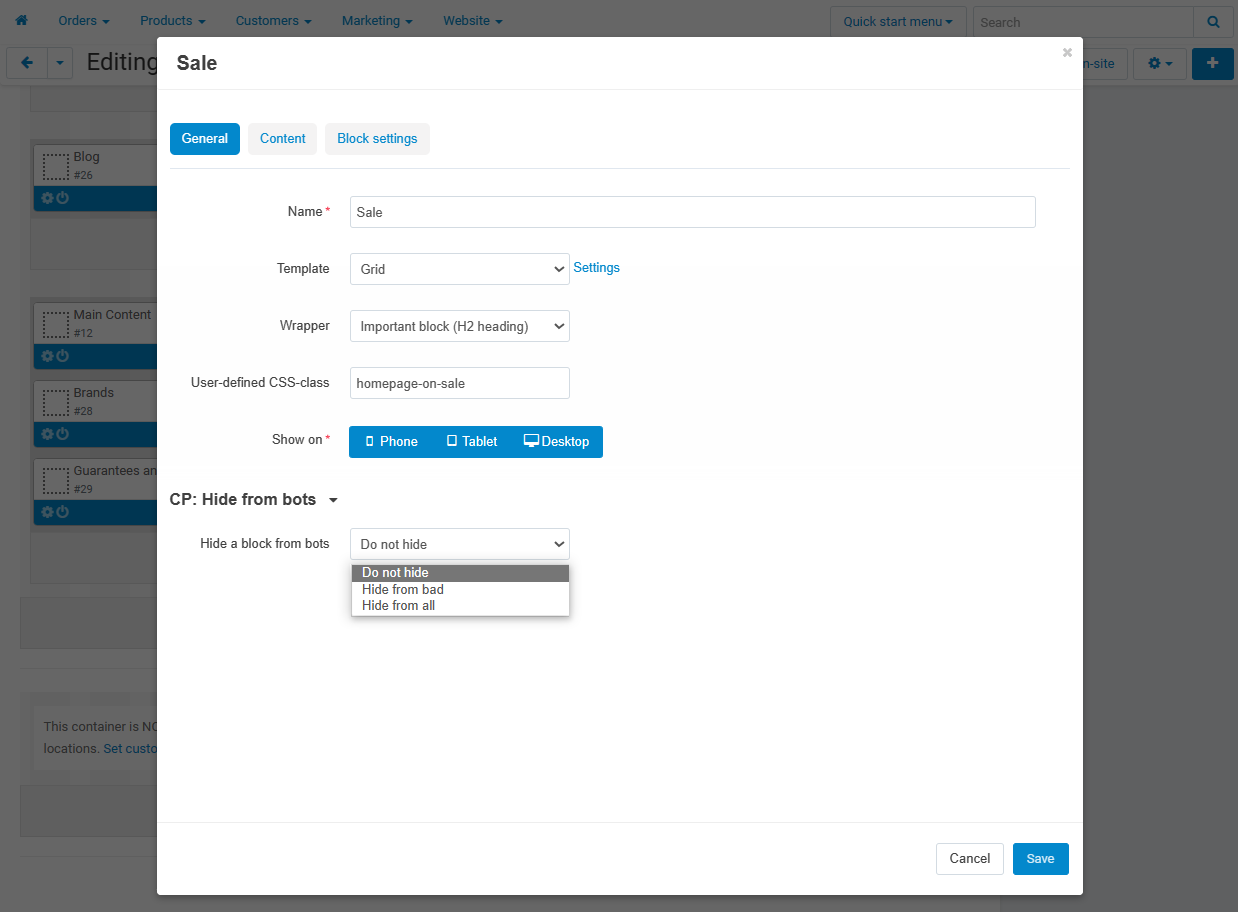Screen dimensions: 1238x912
Task: Click the search magnifier button
Action: tap(1213, 22)
